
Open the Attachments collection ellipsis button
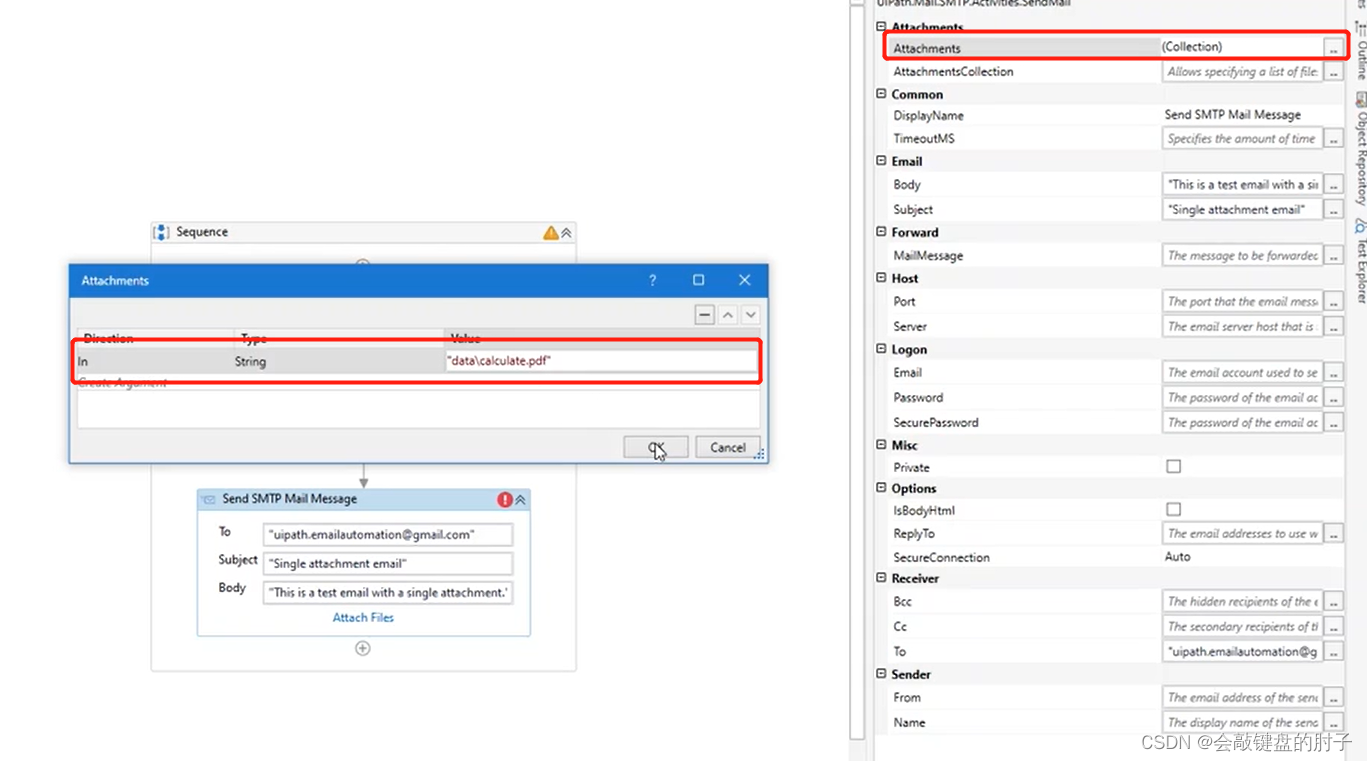1333,47
